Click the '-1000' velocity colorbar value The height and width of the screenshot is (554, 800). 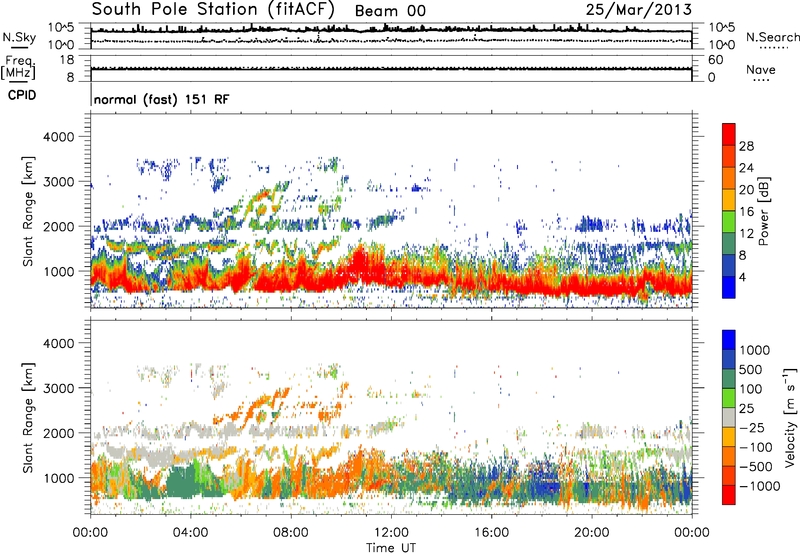tap(759, 486)
